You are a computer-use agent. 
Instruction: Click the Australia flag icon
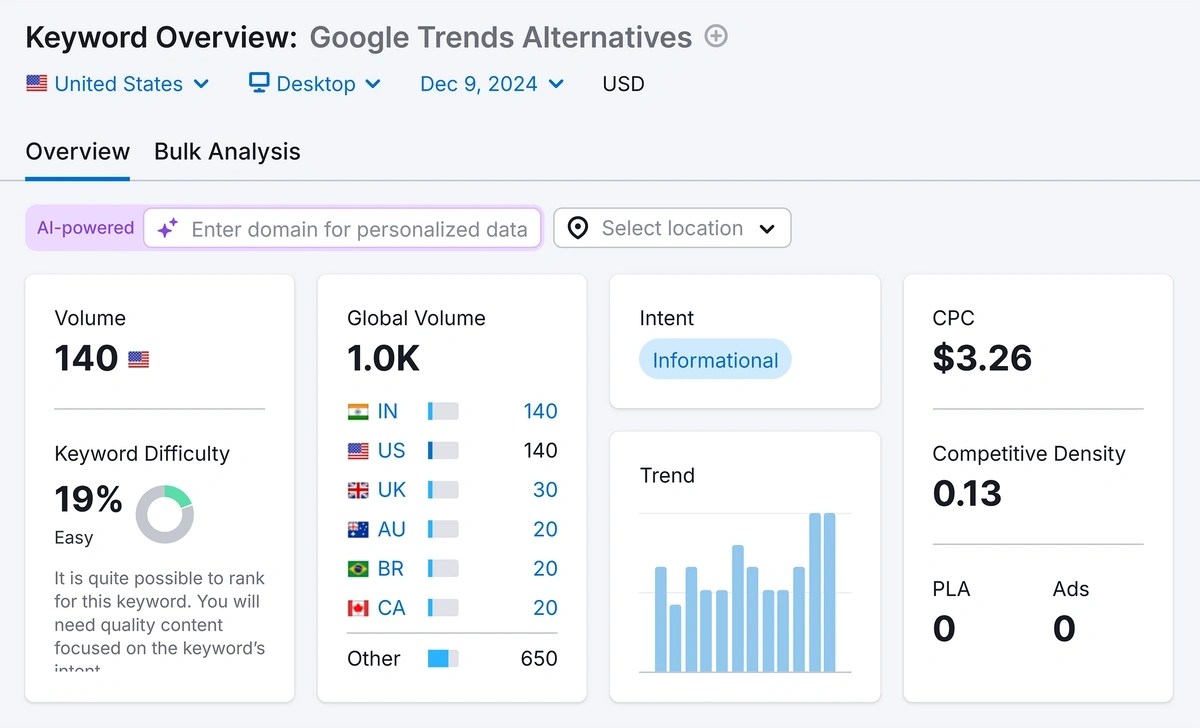pyautogui.click(x=358, y=529)
